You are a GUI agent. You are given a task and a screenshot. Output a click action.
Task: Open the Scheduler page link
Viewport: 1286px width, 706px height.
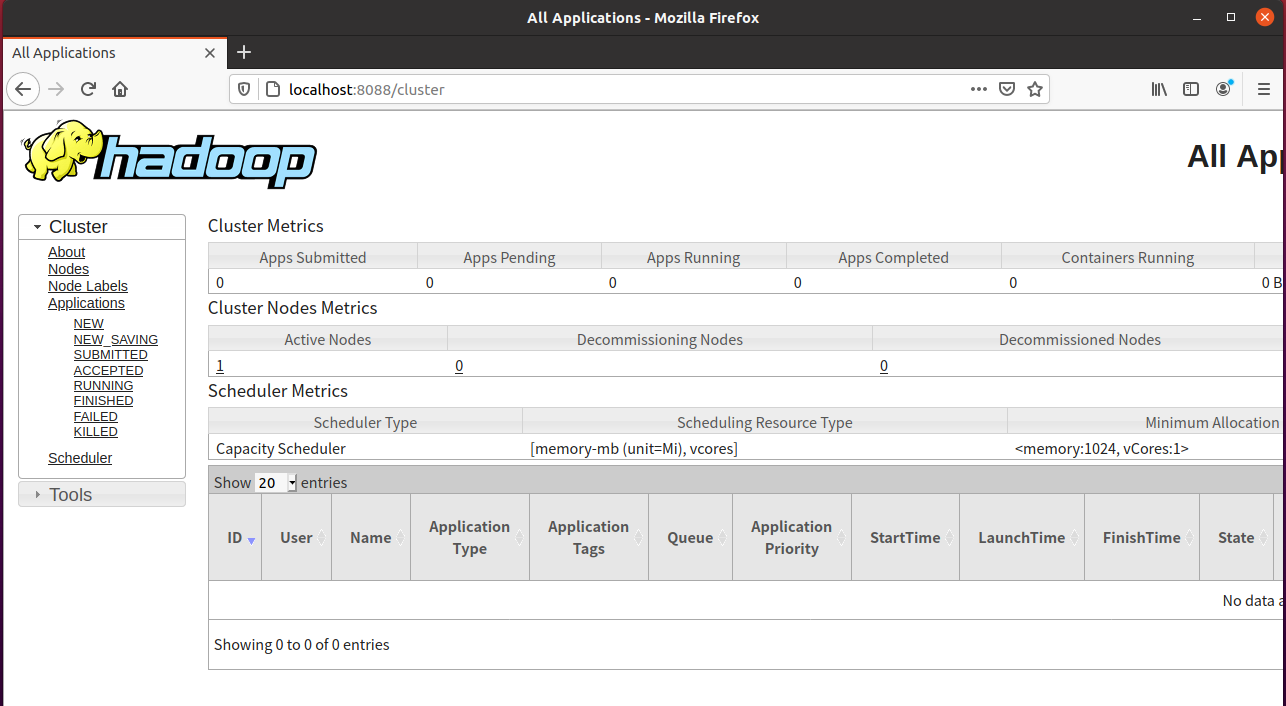click(x=80, y=458)
